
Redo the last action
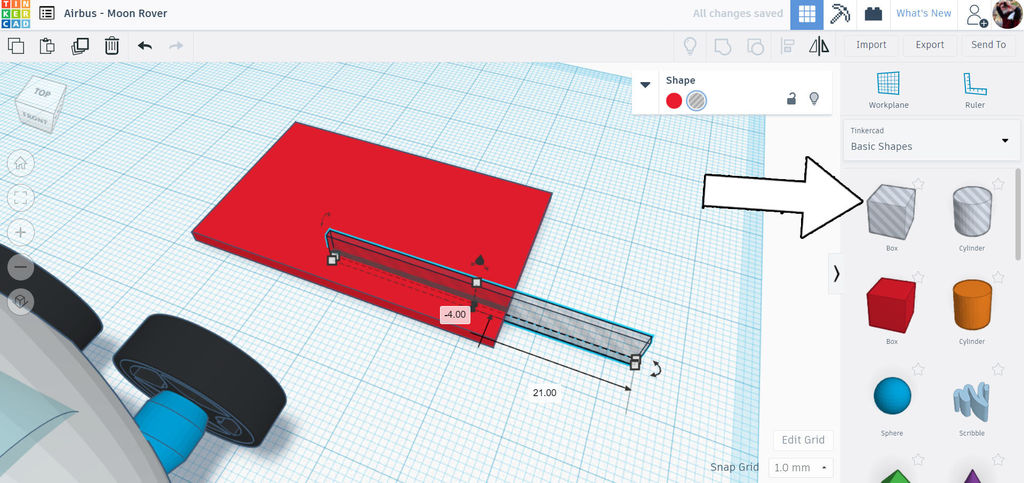click(x=176, y=46)
